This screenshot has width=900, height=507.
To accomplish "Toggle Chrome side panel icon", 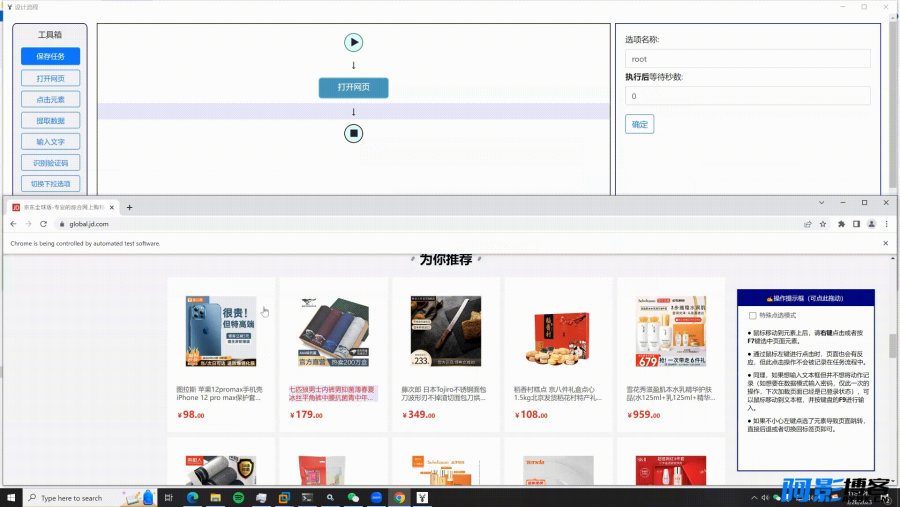I will click(856, 224).
